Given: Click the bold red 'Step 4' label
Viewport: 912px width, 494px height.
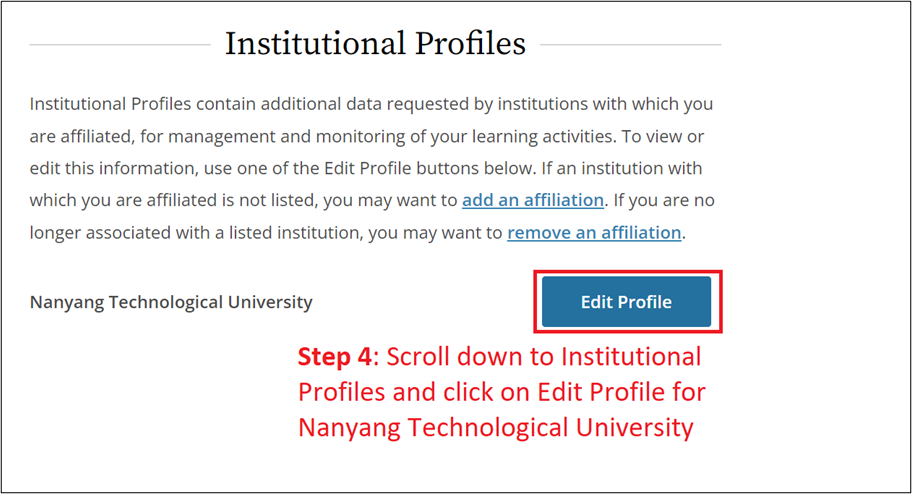Looking at the screenshot, I should (337, 357).
